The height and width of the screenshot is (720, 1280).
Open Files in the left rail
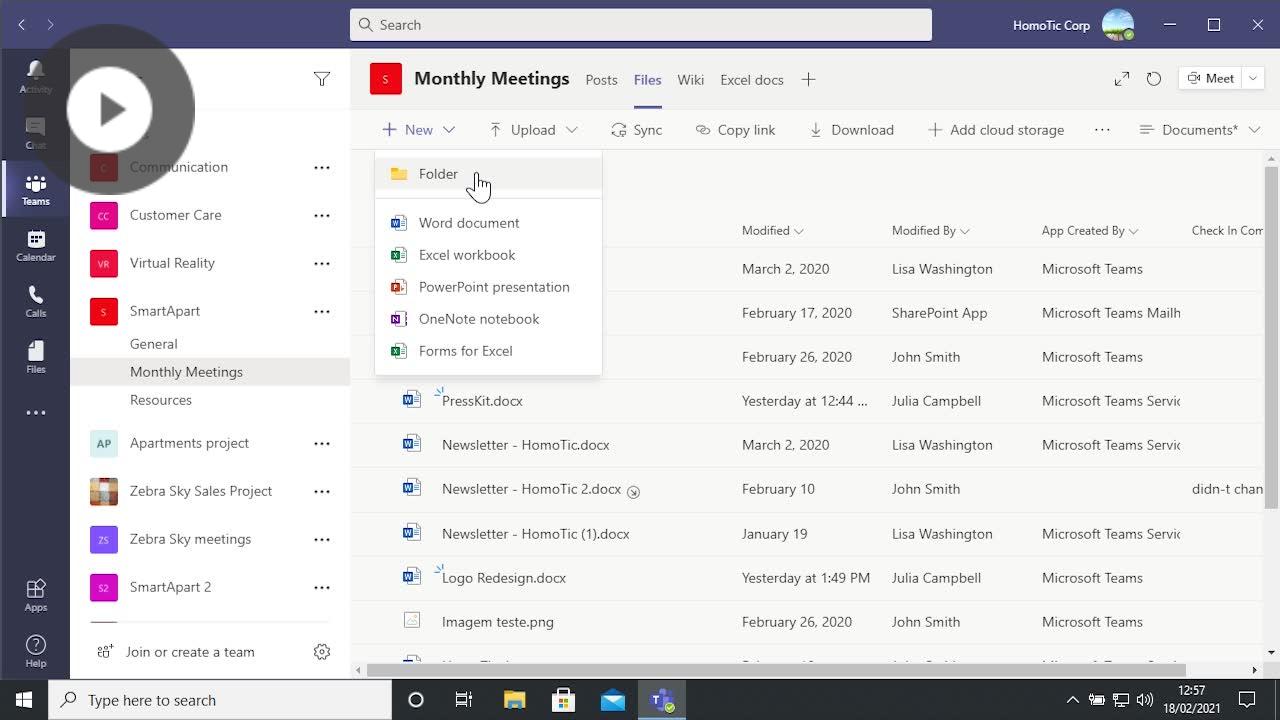coord(35,357)
